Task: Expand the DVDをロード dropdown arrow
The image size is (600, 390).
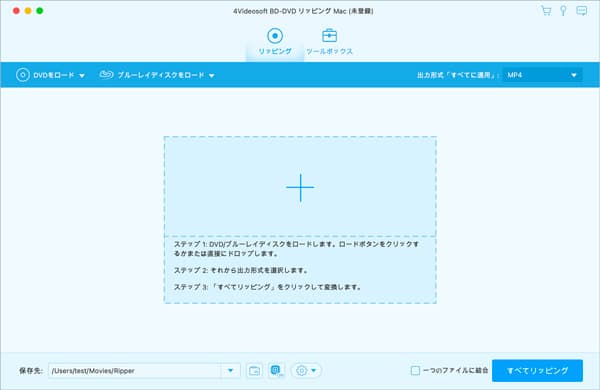Action: tap(82, 76)
